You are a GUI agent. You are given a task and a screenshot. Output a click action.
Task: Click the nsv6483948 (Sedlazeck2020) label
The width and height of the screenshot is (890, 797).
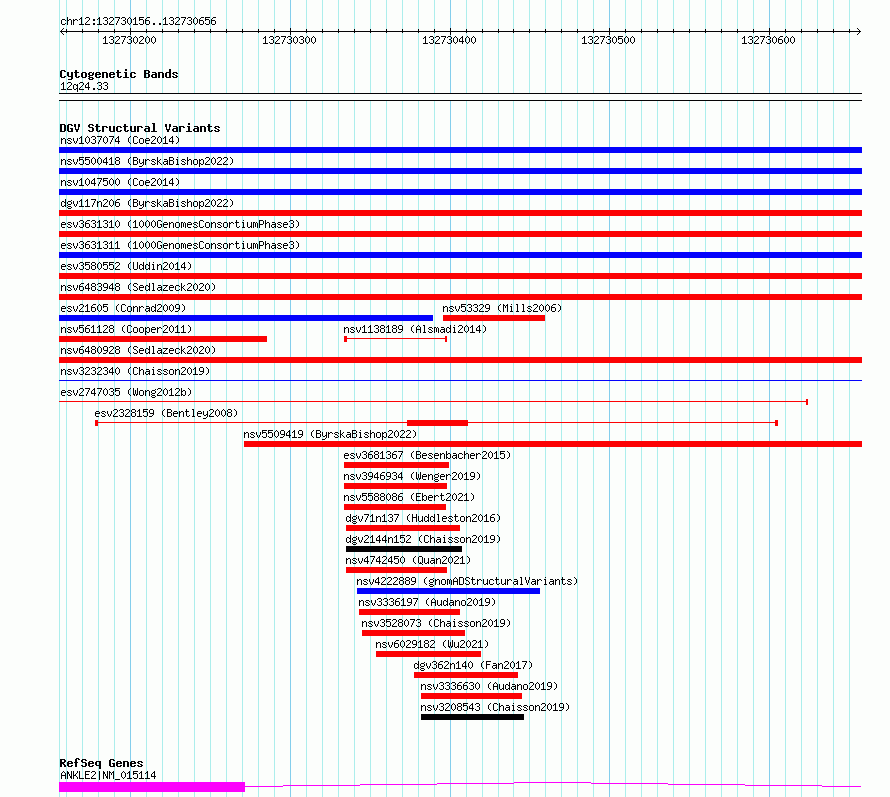[138, 287]
